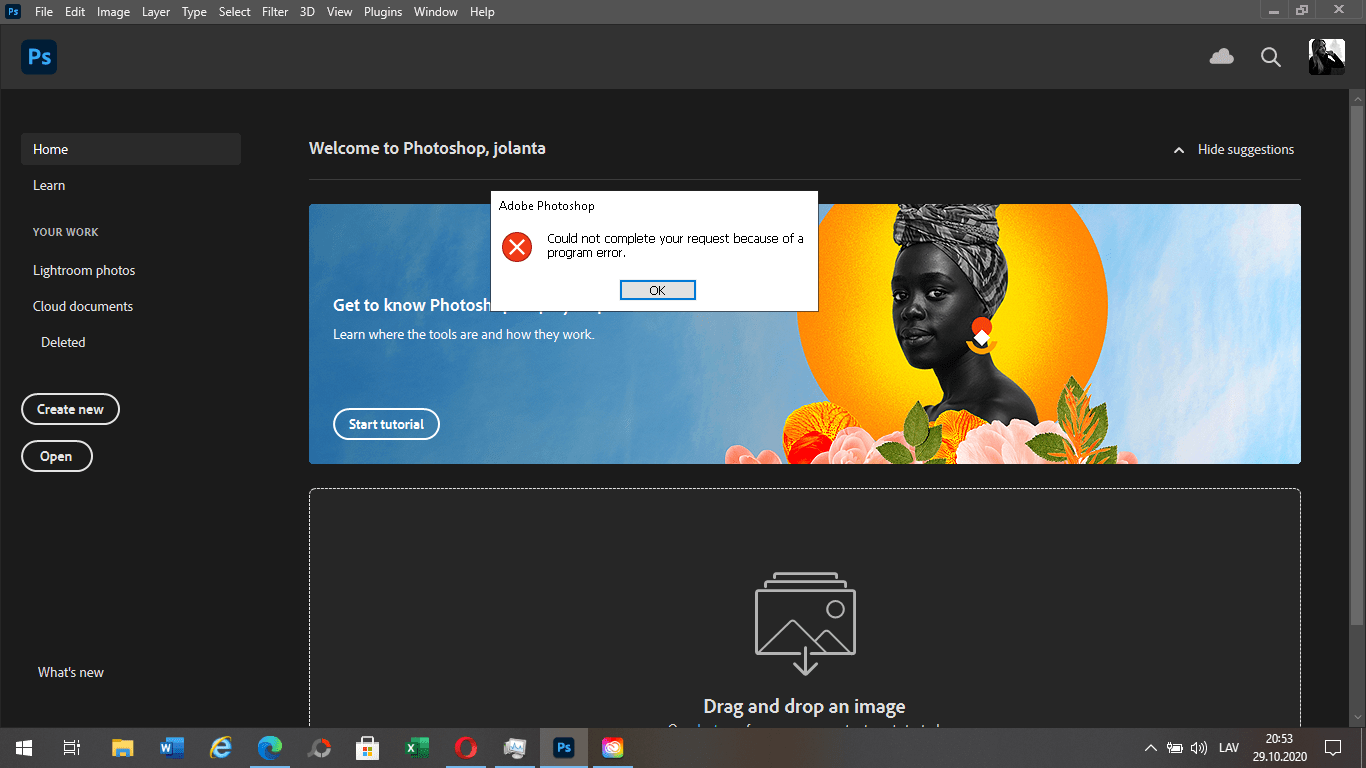Open the File menu
Image resolution: width=1366 pixels, height=768 pixels.
point(43,11)
